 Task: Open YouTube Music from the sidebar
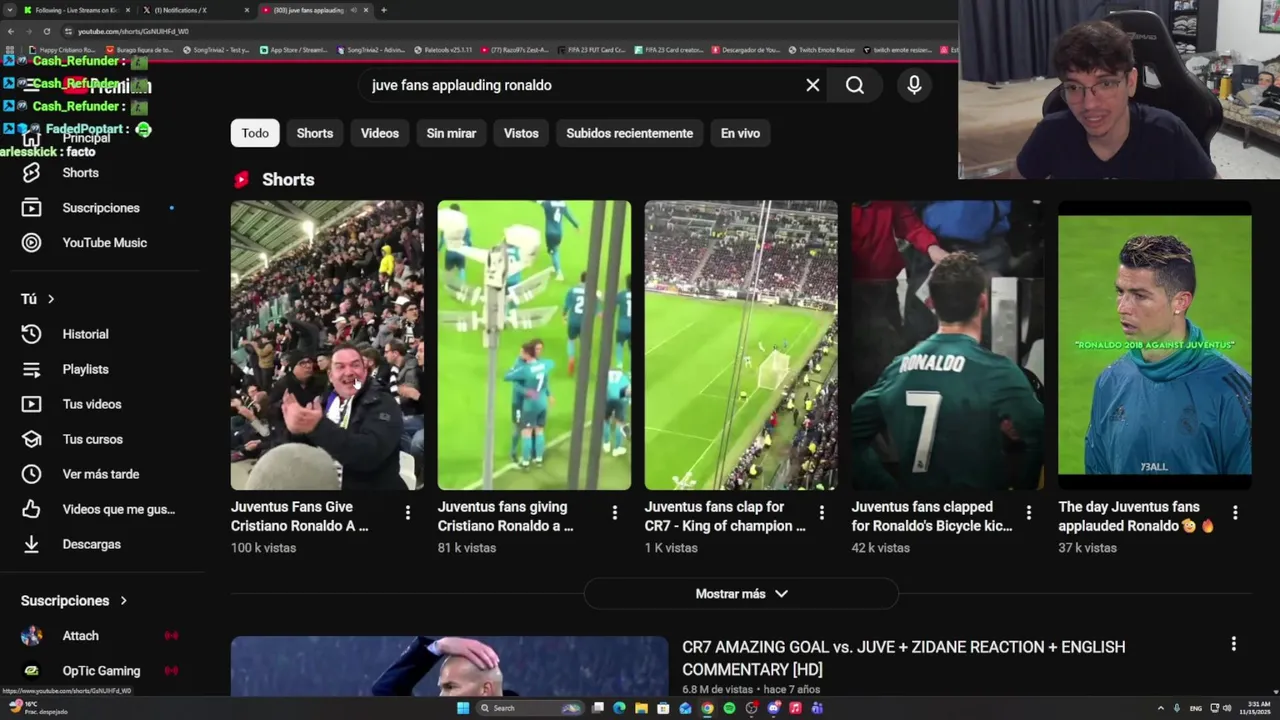tap(104, 243)
